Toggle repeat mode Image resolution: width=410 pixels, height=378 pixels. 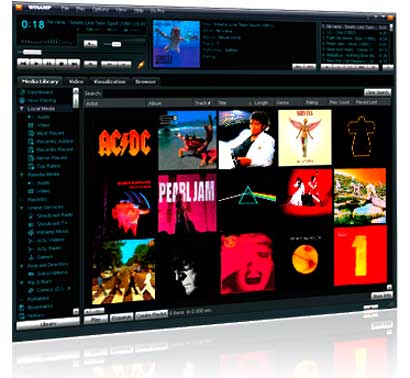[x=124, y=64]
